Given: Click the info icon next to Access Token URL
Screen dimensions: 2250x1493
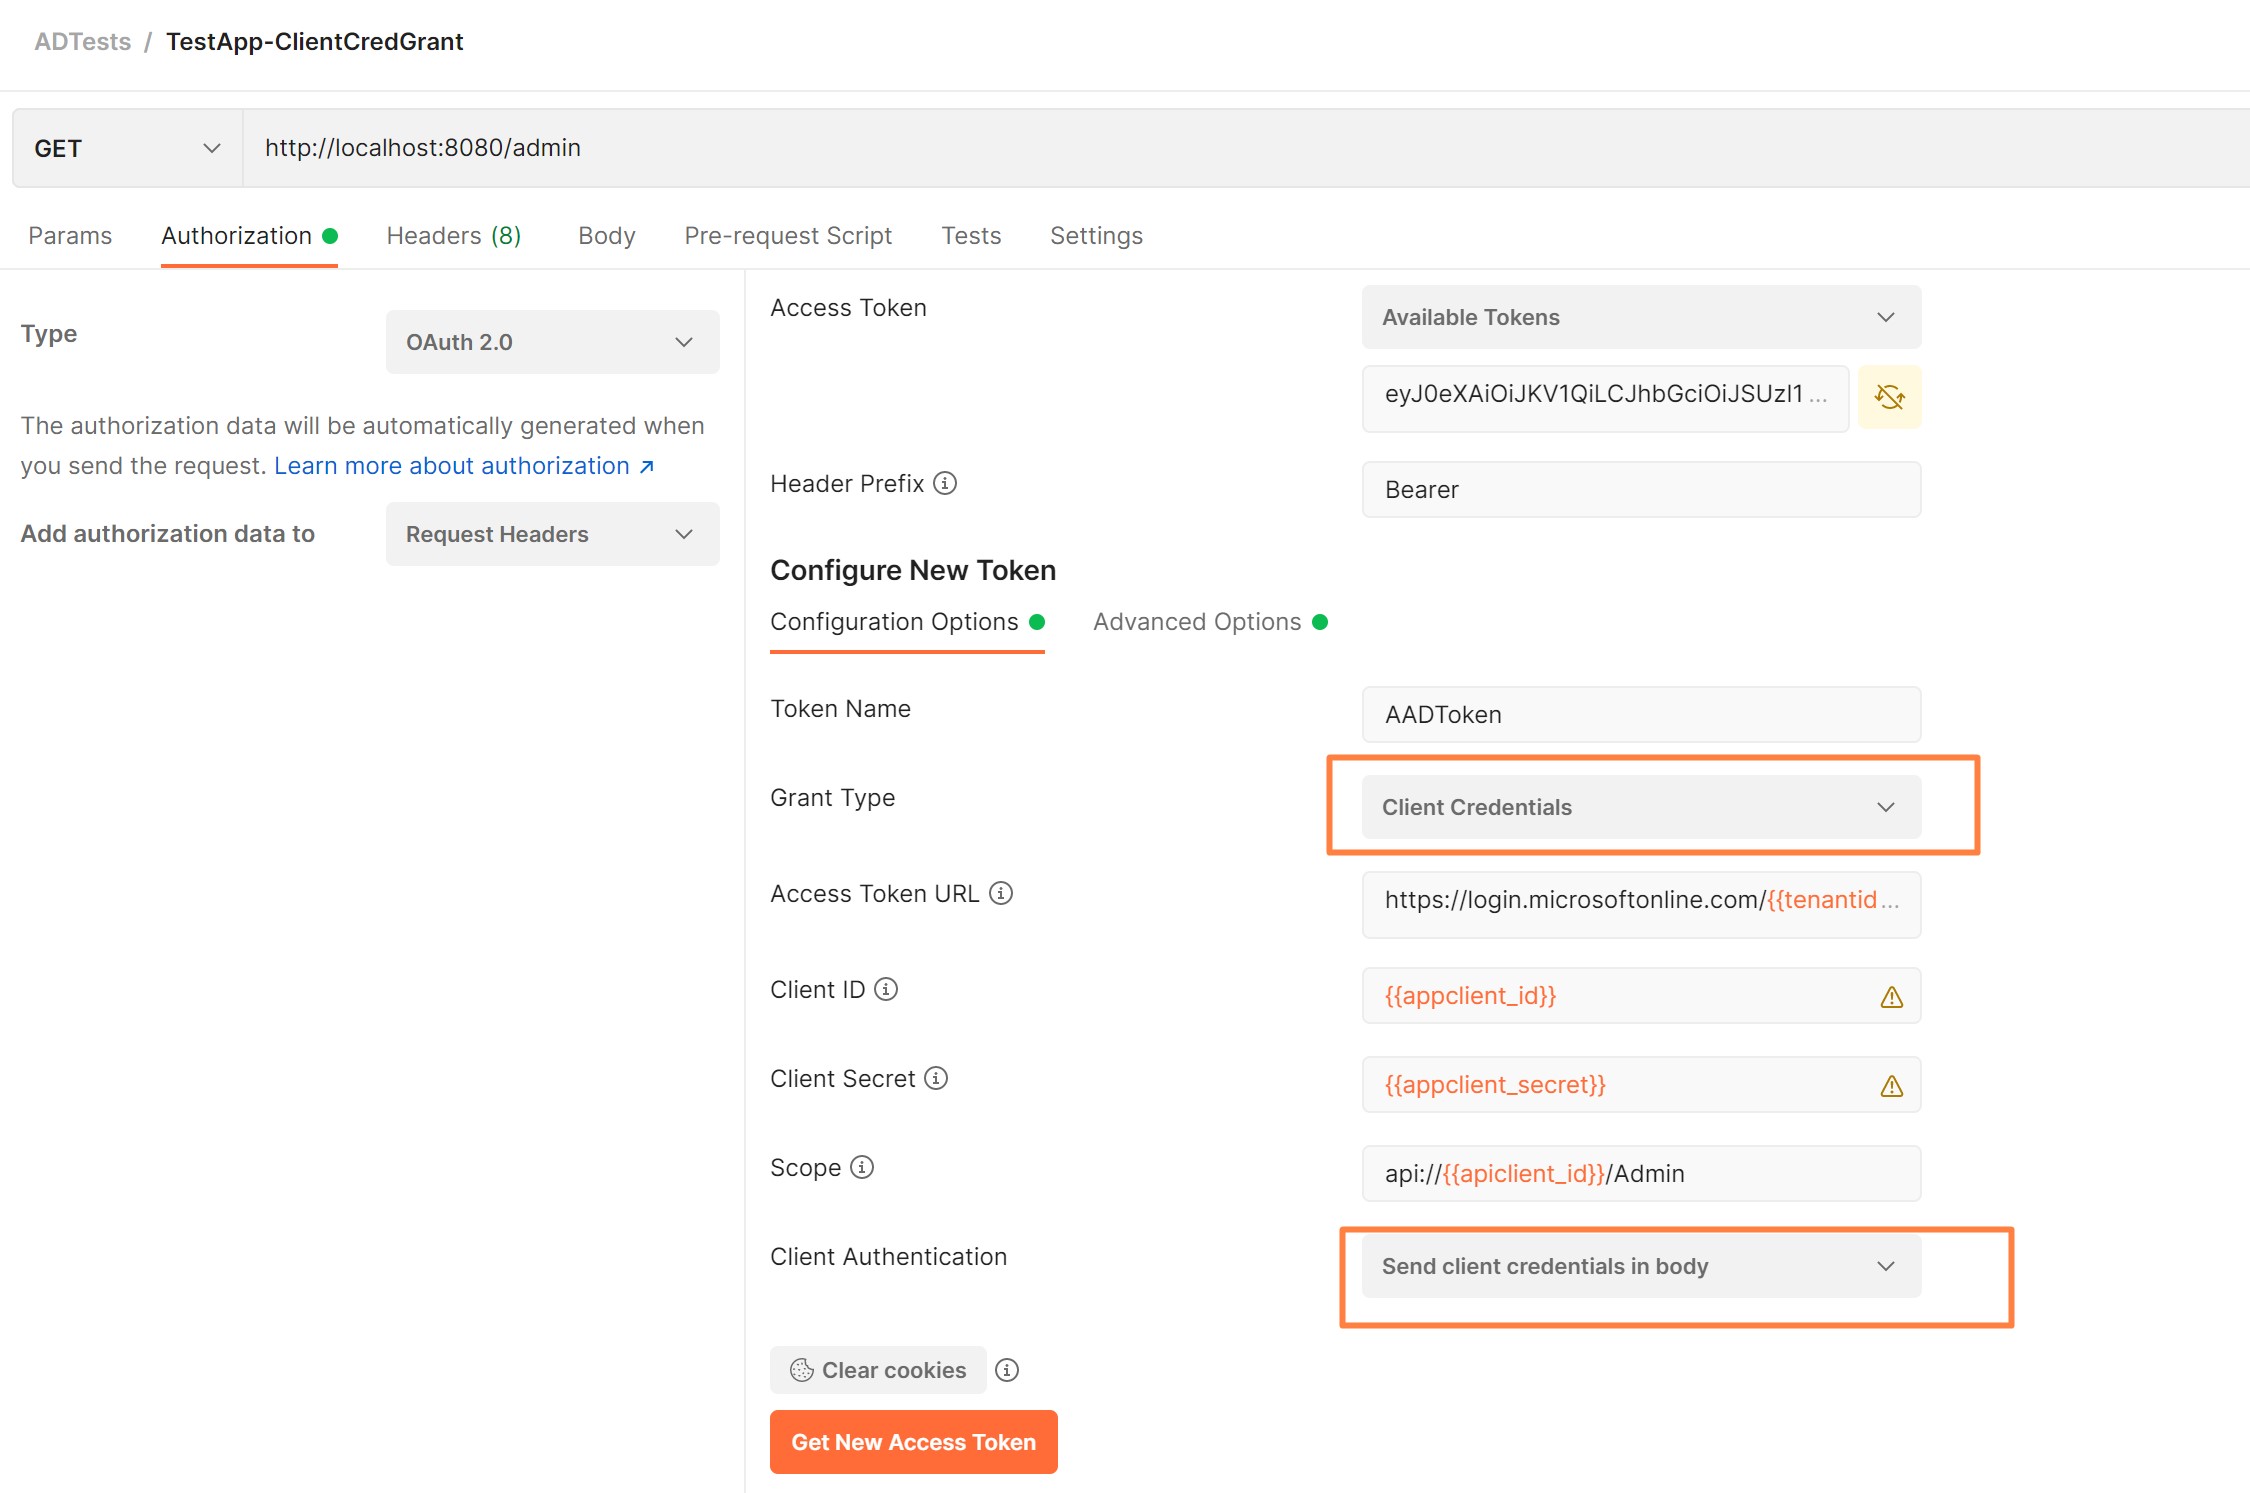Looking at the screenshot, I should point(1001,893).
